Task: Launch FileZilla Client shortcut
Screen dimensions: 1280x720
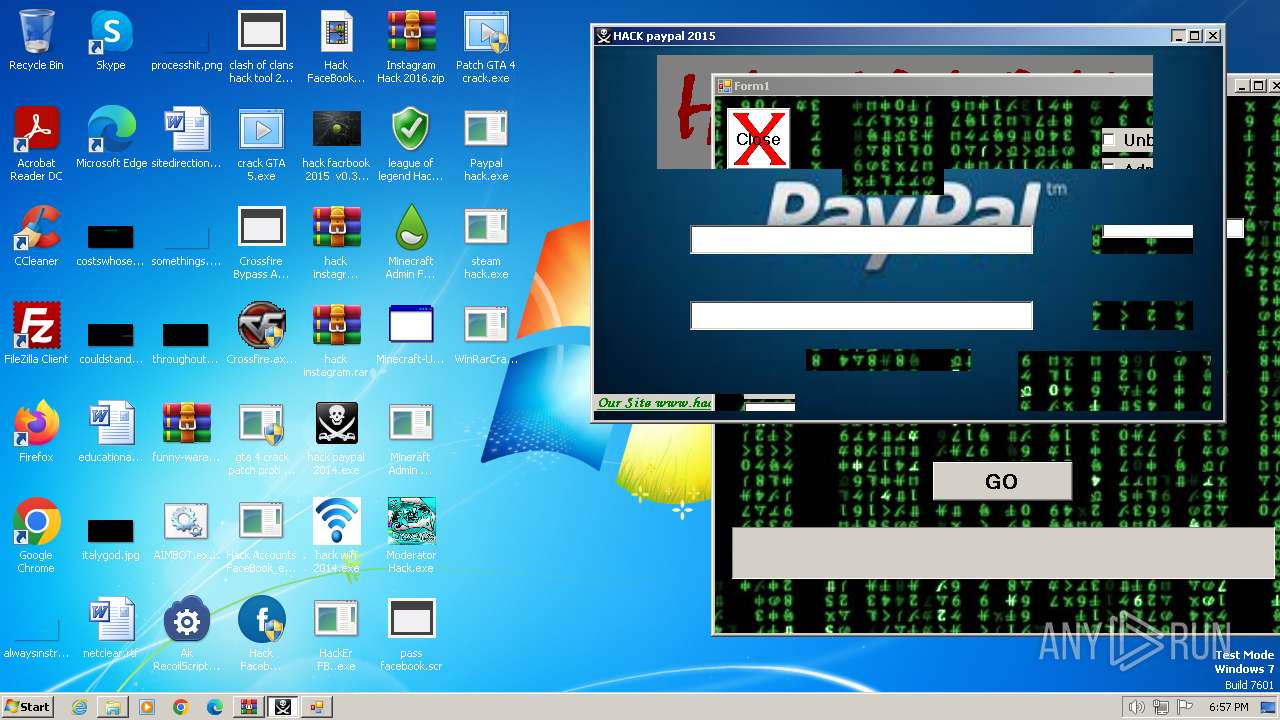Action: 36,334
